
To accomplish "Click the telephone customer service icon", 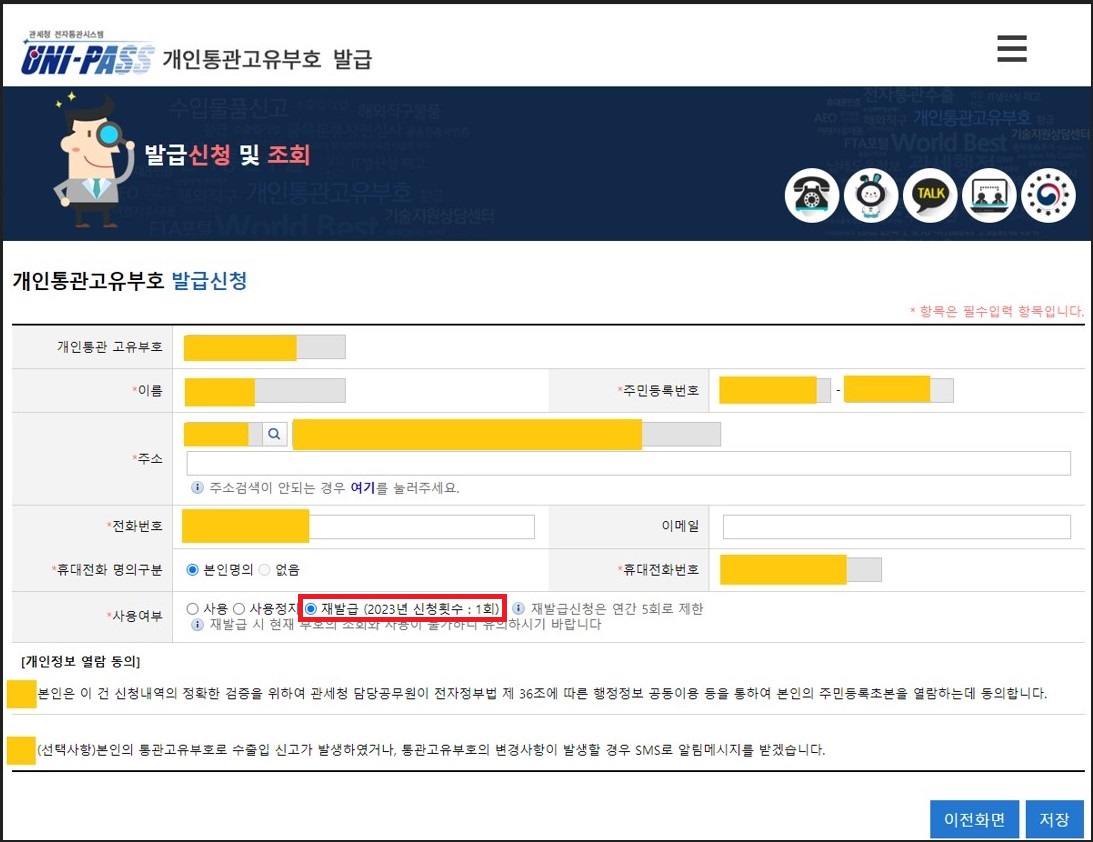I will click(x=812, y=196).
